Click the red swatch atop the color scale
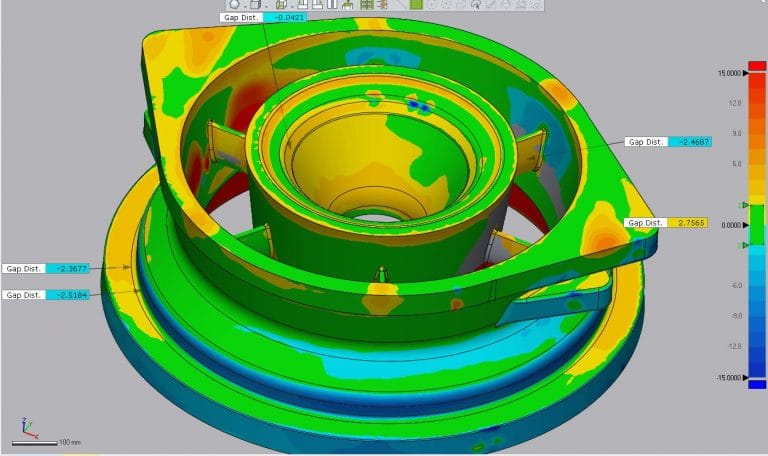Image resolution: width=768 pixels, height=456 pixels. click(757, 65)
